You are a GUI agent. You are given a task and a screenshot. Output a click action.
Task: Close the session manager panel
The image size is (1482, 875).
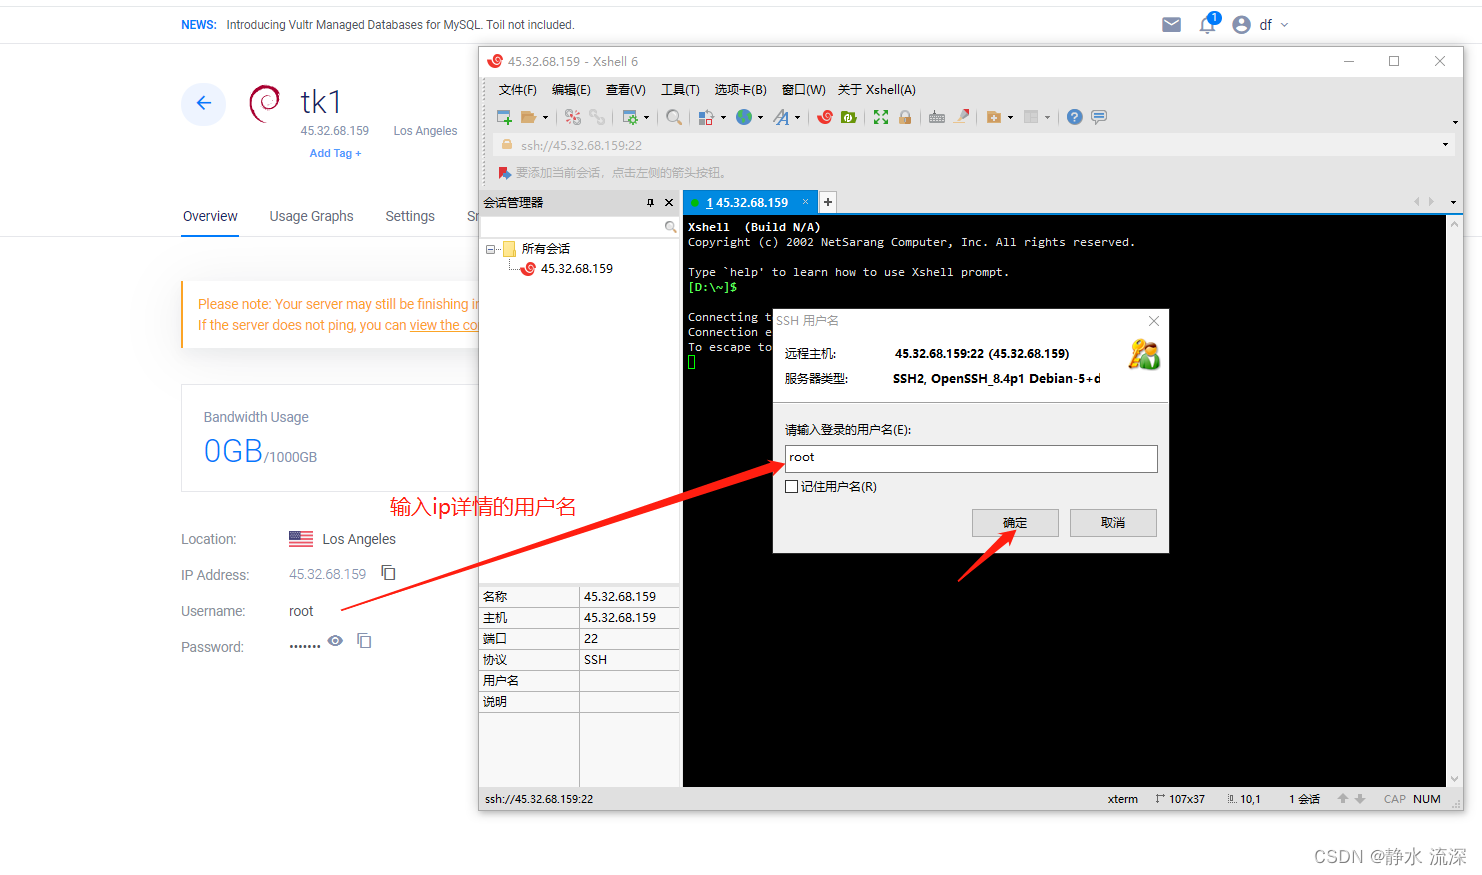[669, 203]
